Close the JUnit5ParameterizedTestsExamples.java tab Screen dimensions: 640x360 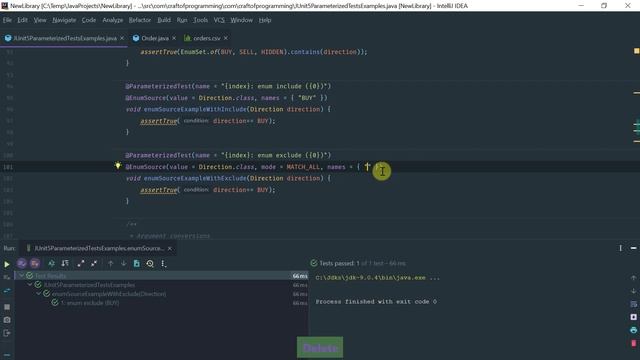122,38
